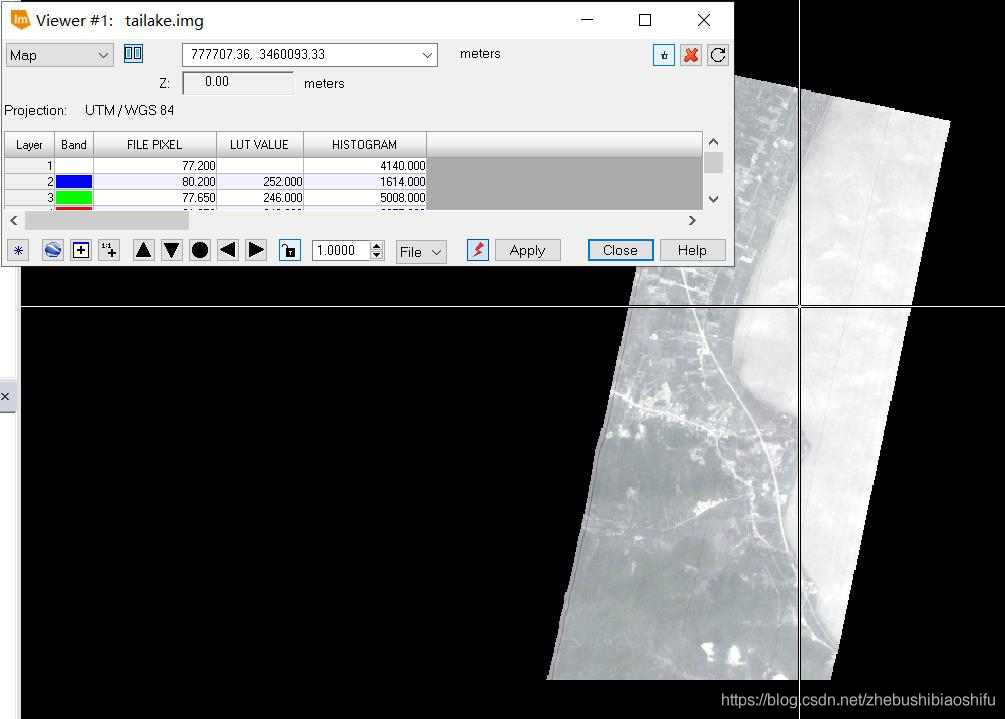Click the red X delete icon
This screenshot has width=1005, height=719.
691,55
